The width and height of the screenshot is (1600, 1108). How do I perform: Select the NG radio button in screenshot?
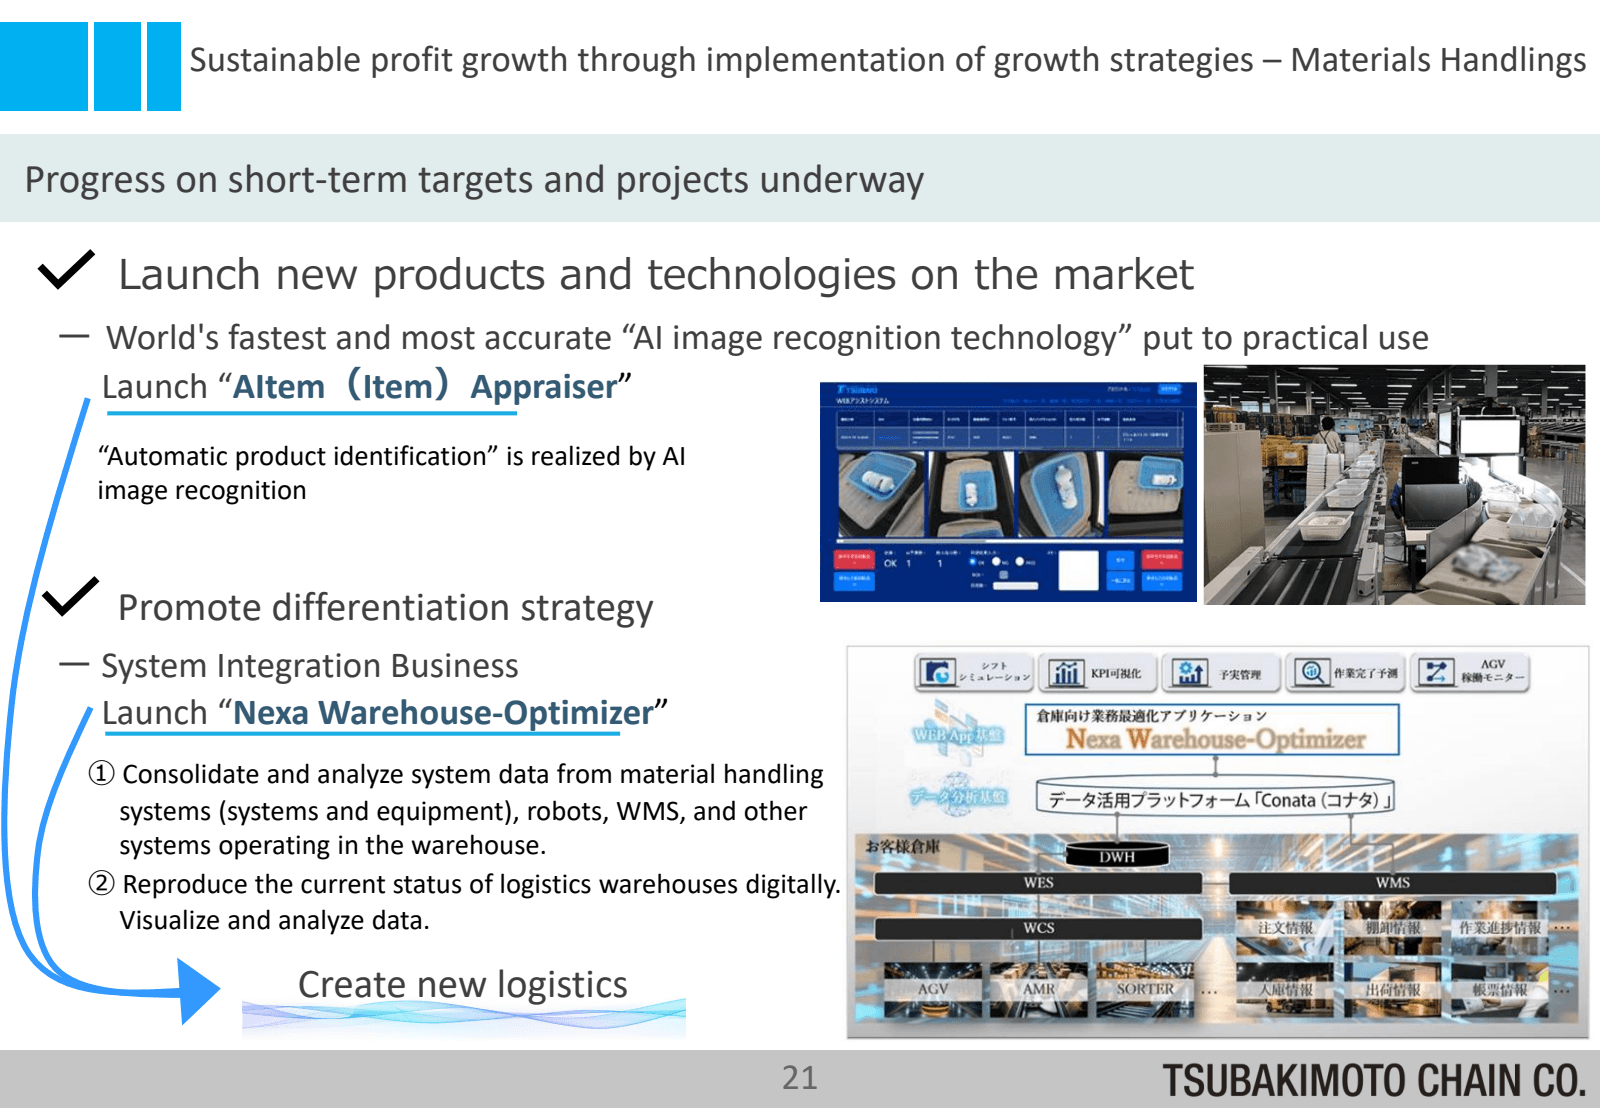996,562
